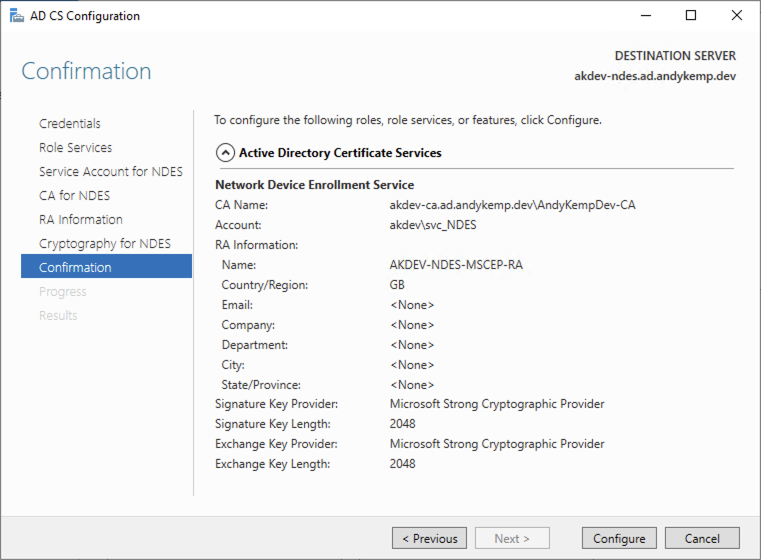761x560 pixels.
Task: Click the DESTINATION SERVER label
Action: coord(675,56)
